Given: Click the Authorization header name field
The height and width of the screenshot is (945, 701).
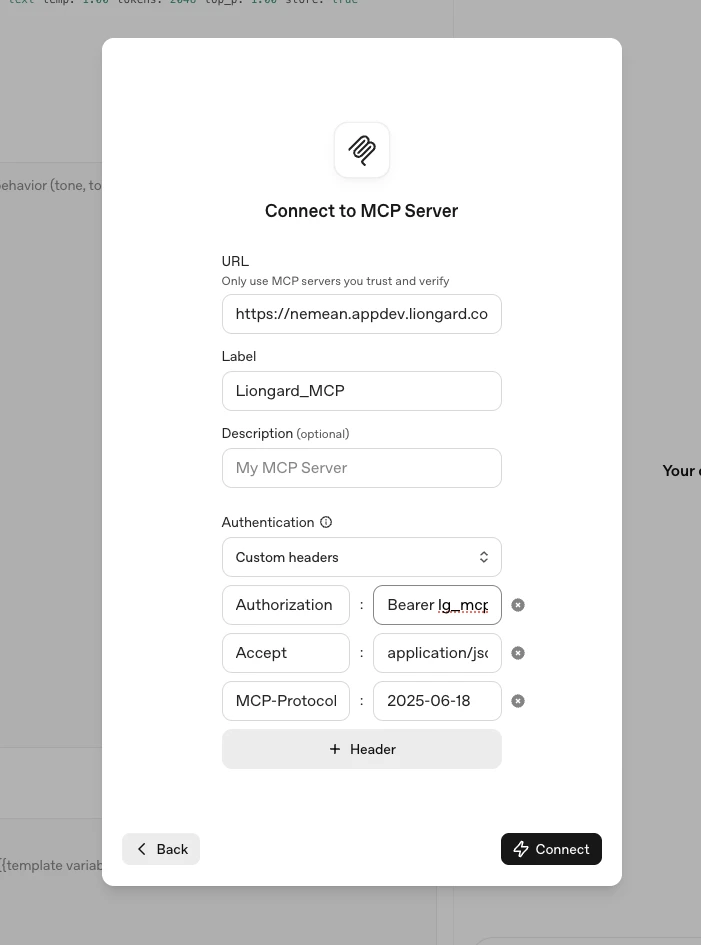Looking at the screenshot, I should pyautogui.click(x=286, y=604).
